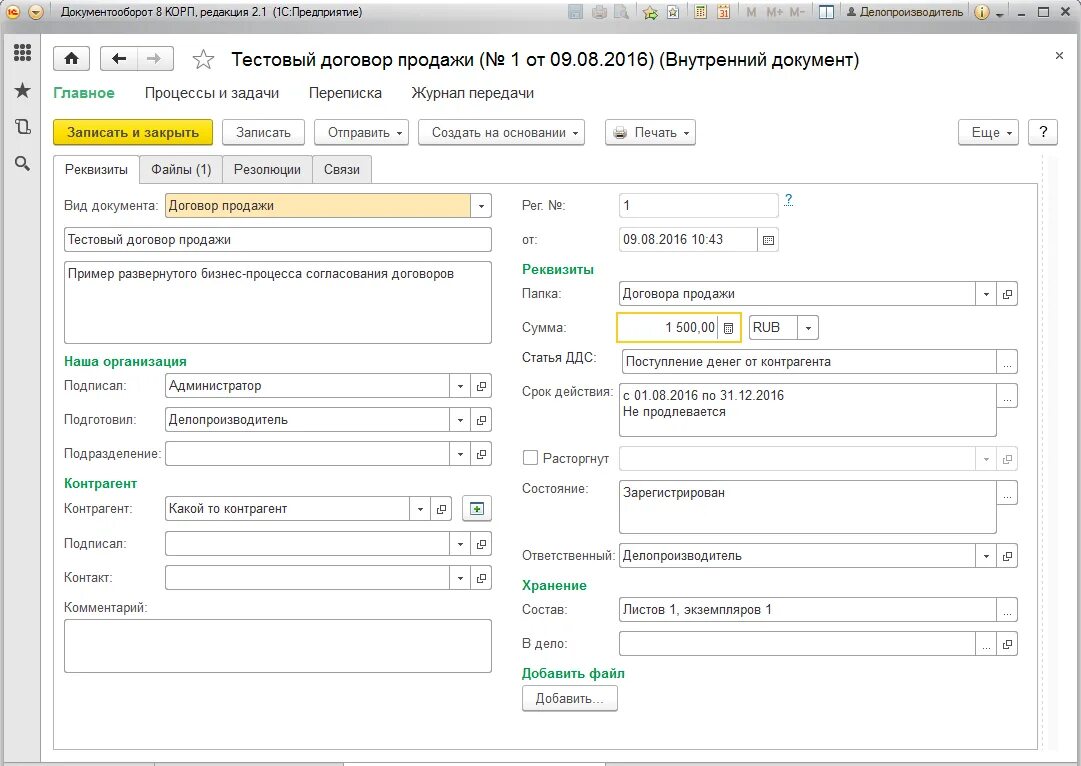
Task: Open Подразделение card icon
Action: pos(481,454)
